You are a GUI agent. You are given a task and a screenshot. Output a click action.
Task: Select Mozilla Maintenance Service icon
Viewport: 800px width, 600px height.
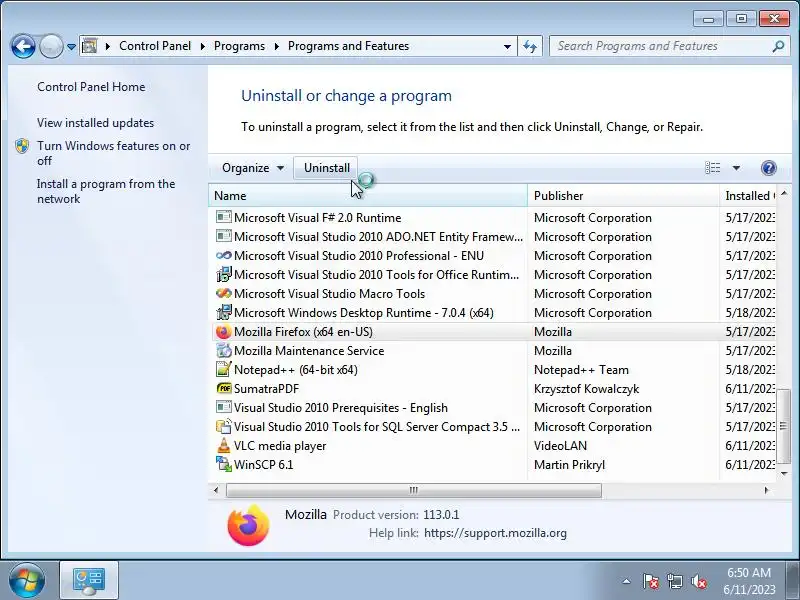tap(223, 351)
